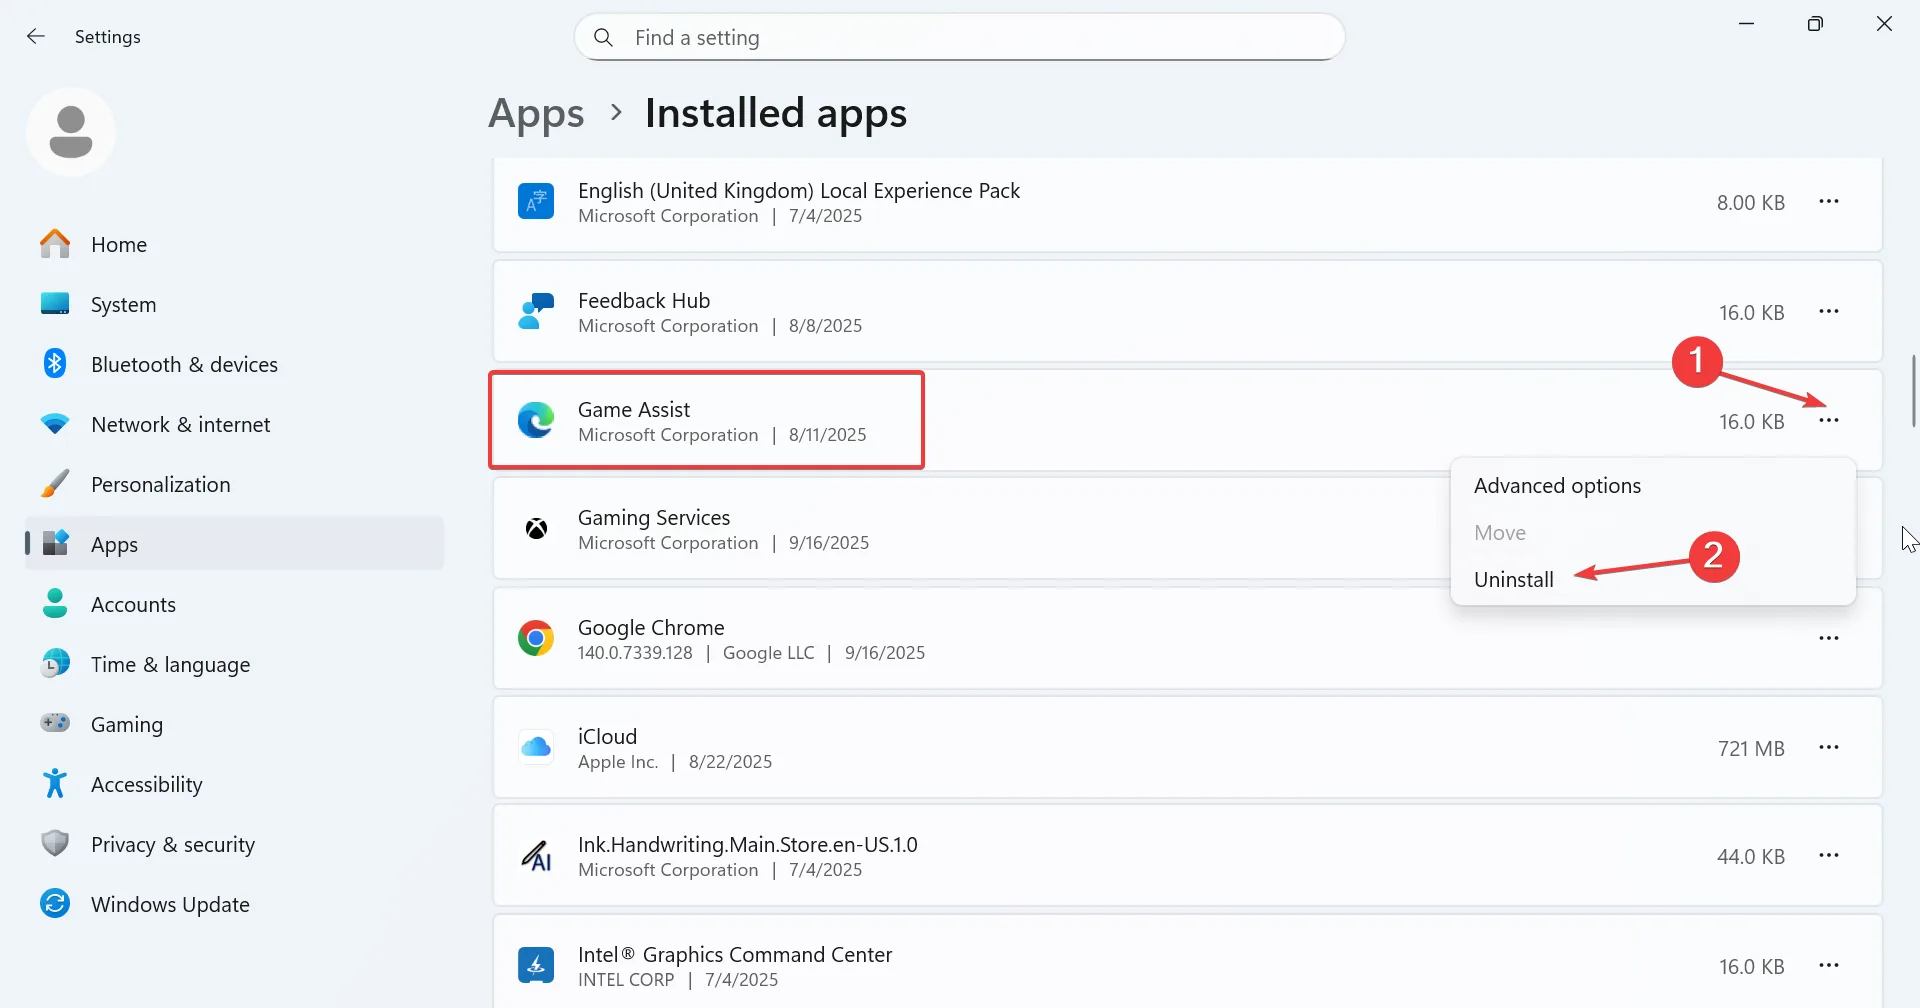This screenshot has width=1920, height=1008.
Task: Open Network & internet settings
Action: coord(180,423)
